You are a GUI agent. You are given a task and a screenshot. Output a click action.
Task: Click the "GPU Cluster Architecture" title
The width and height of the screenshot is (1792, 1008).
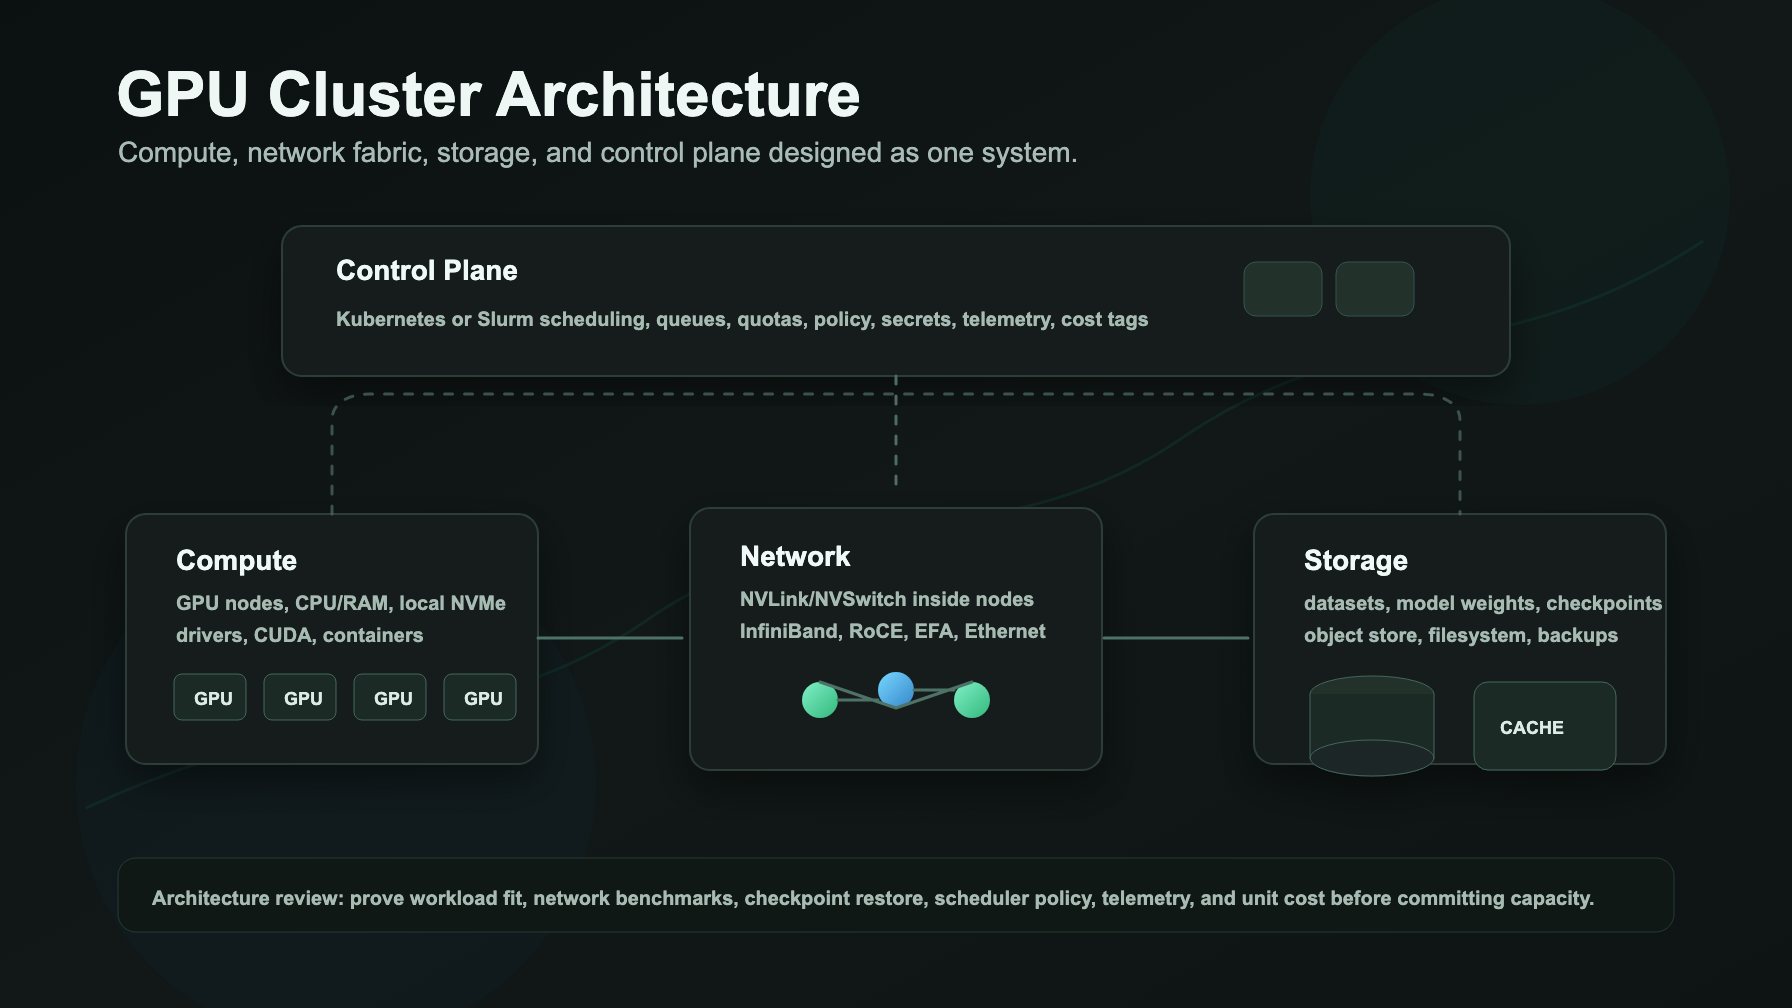[489, 95]
